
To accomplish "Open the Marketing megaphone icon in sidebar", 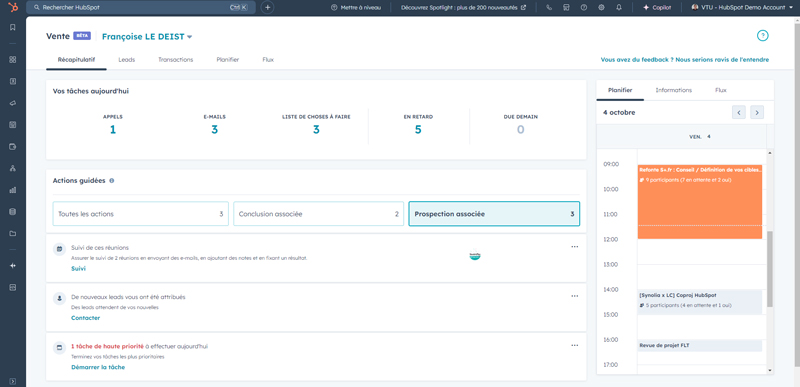I will click(x=13, y=103).
